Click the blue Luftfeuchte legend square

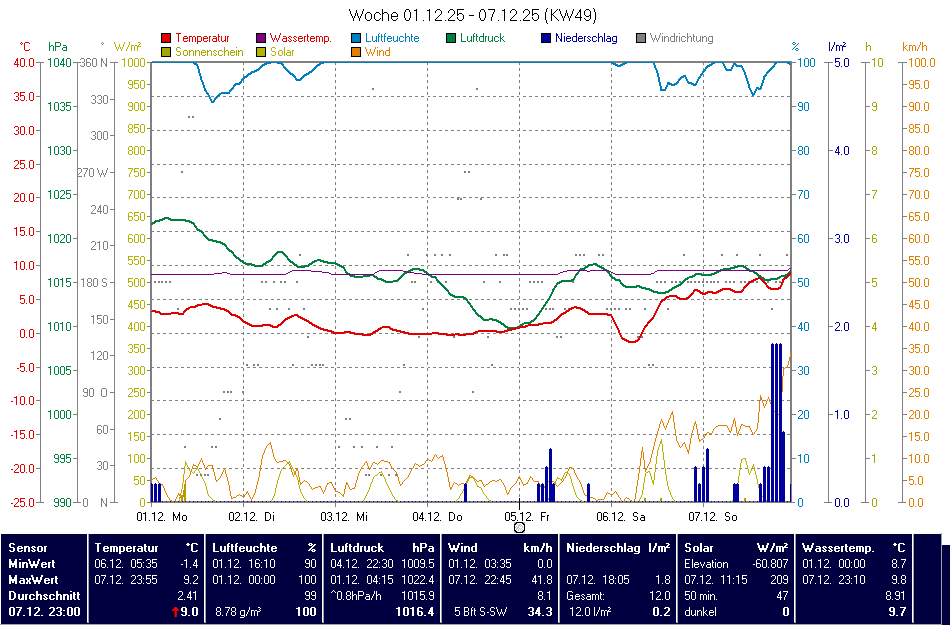coord(357,38)
